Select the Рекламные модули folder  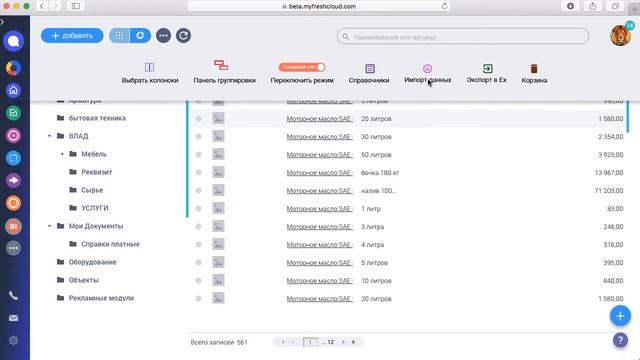101,298
